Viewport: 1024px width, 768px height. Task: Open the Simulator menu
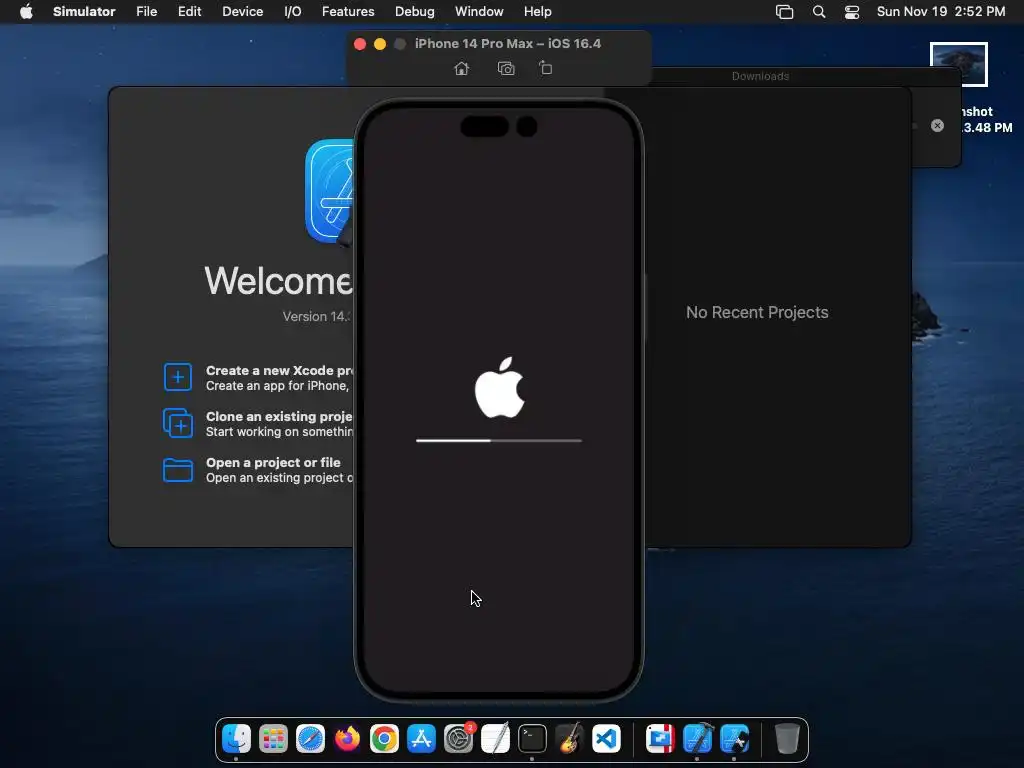click(x=84, y=12)
